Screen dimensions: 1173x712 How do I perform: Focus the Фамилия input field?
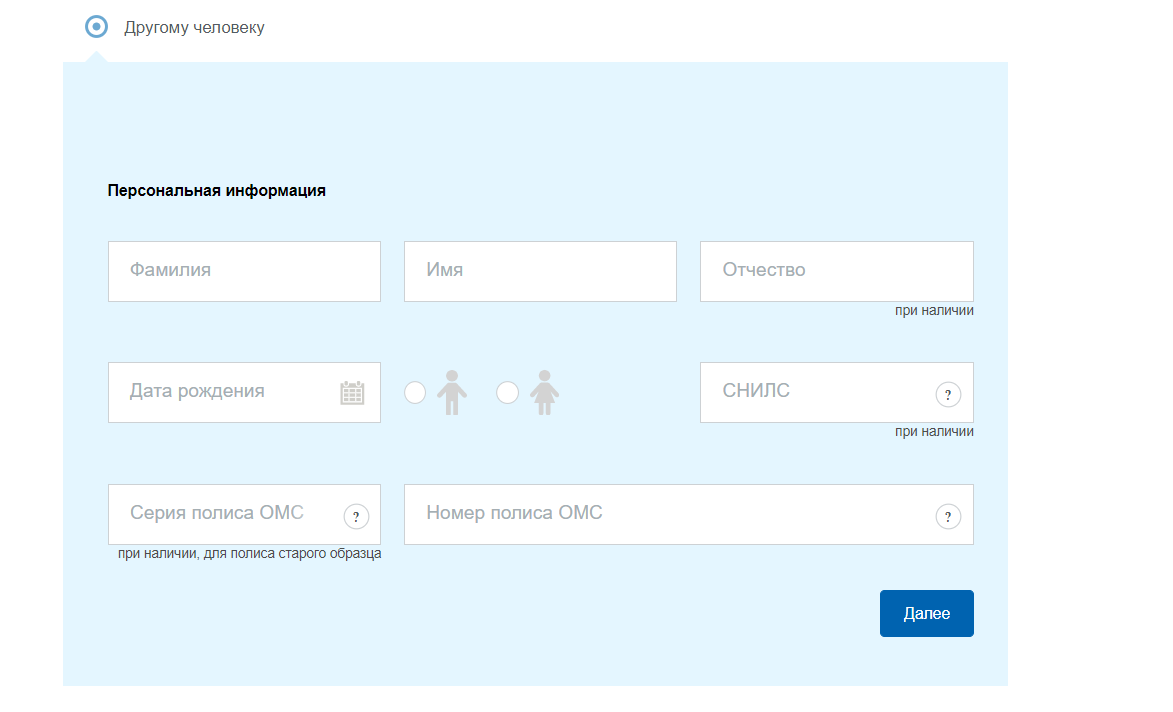coord(244,271)
